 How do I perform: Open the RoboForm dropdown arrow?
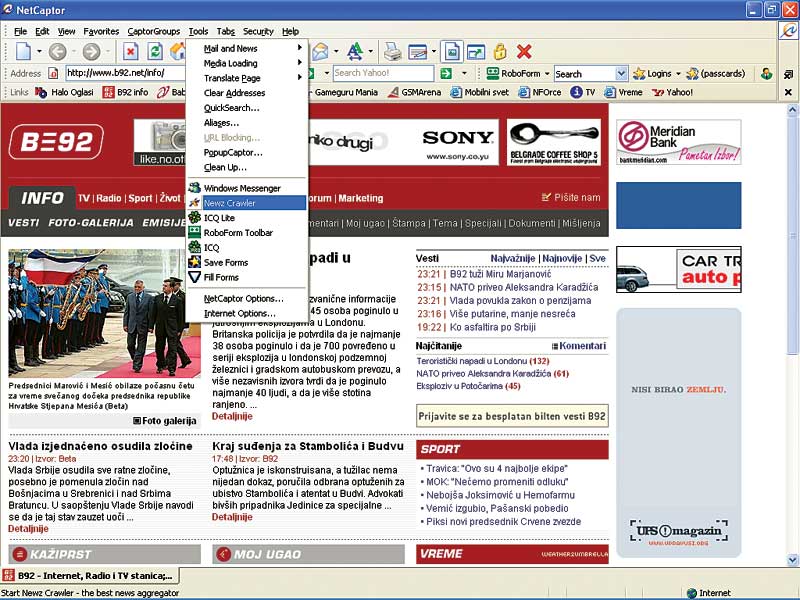(547, 73)
